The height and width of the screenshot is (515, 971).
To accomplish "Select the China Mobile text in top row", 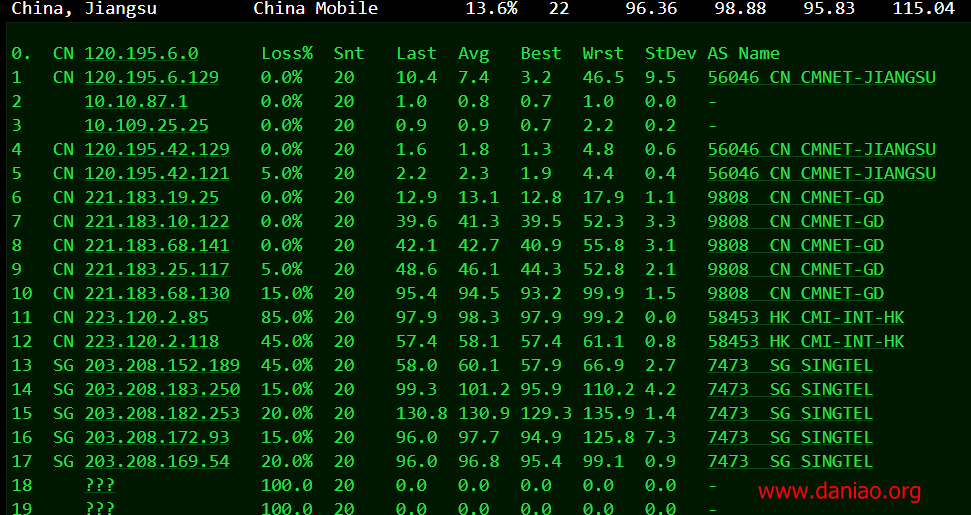I will 316,9.
